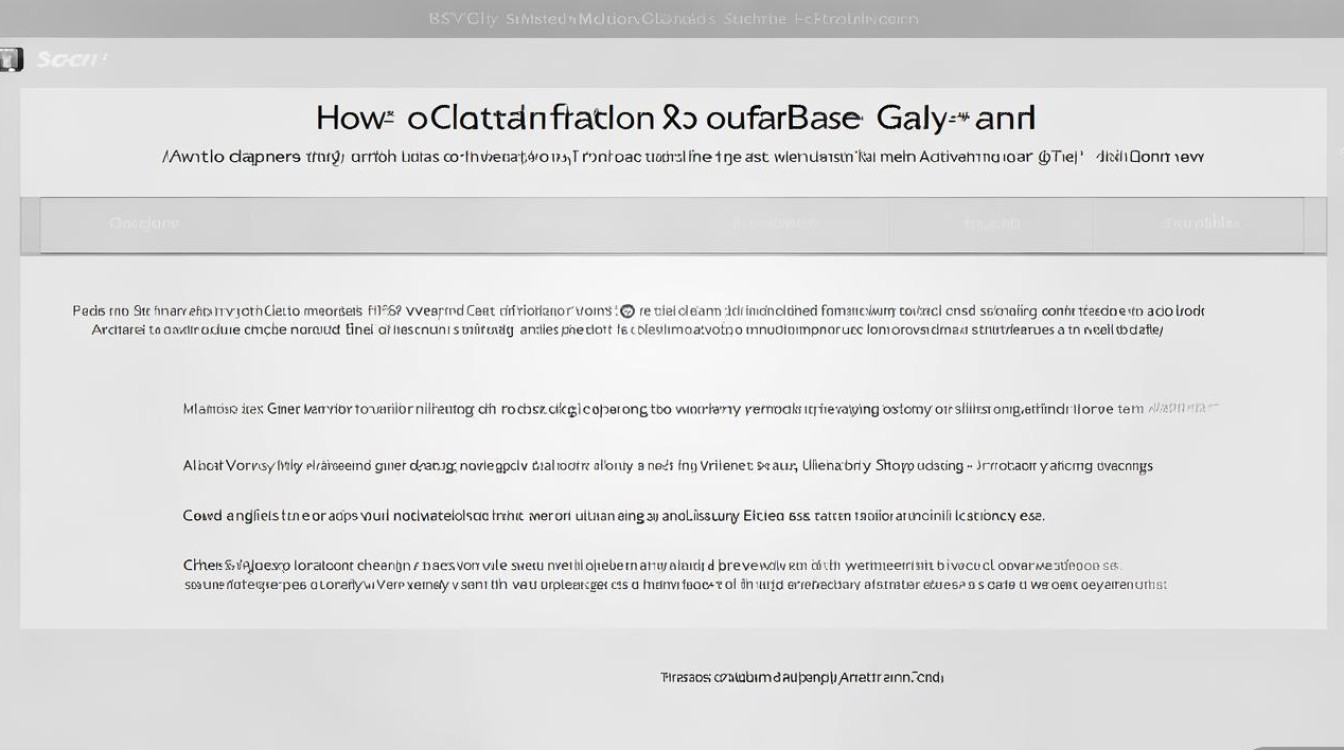Viewport: 1344px width, 750px height.
Task: Select the rightmost tab in the gray tab bar
Action: tap(1200, 224)
